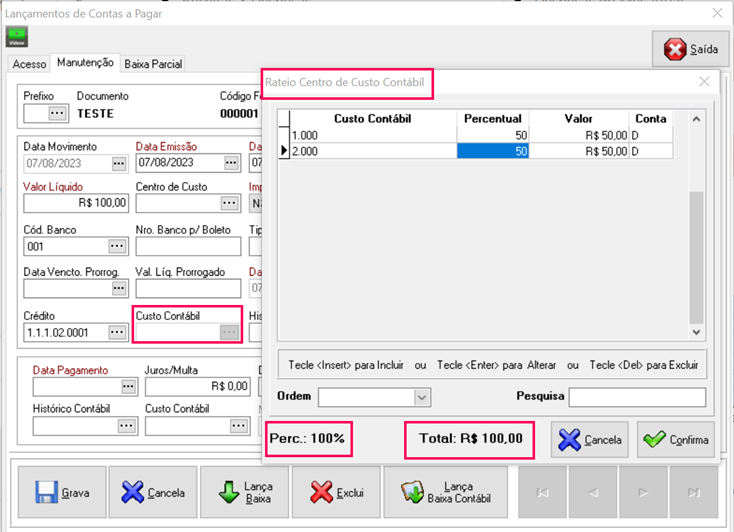Click the Lança Baixa green arrow button
This screenshot has width=734, height=532.
244,492
